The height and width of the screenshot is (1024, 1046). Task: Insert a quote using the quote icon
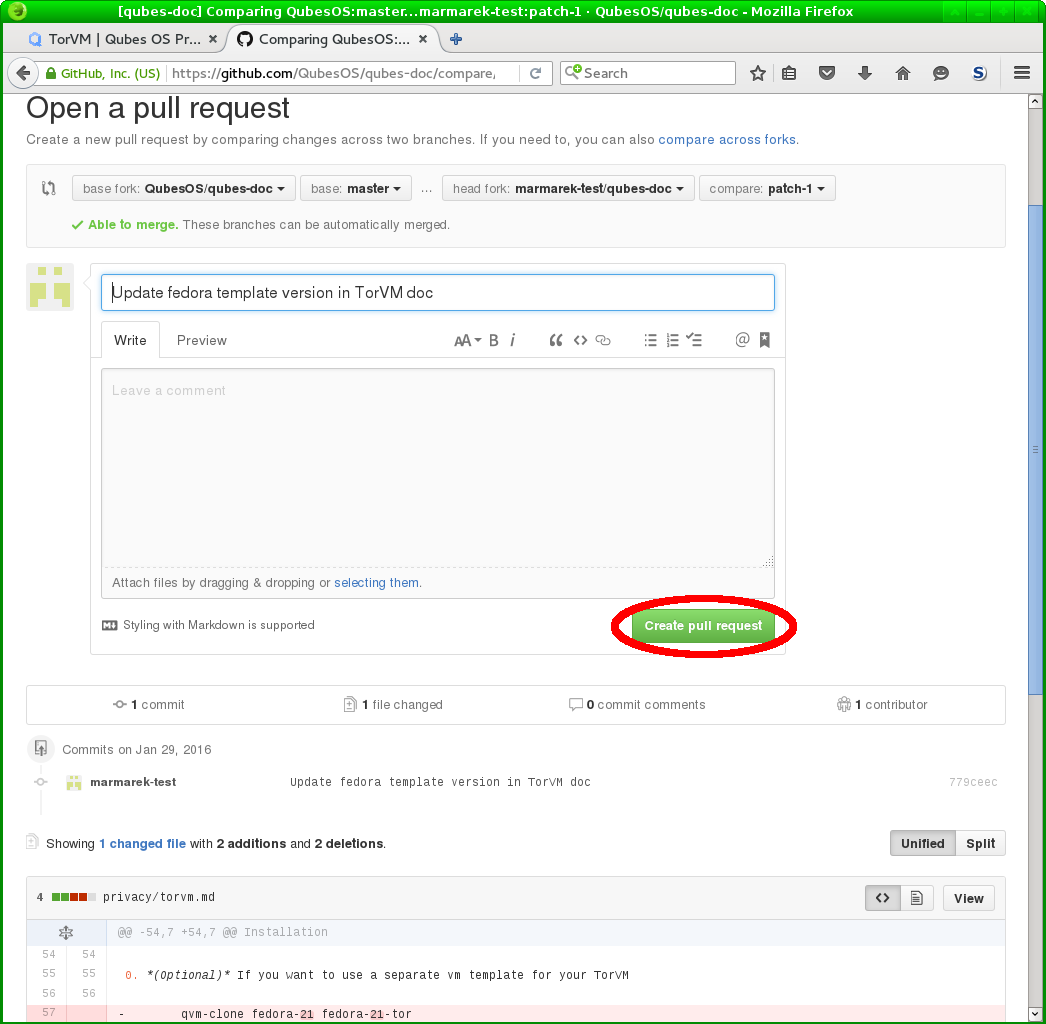pos(556,341)
